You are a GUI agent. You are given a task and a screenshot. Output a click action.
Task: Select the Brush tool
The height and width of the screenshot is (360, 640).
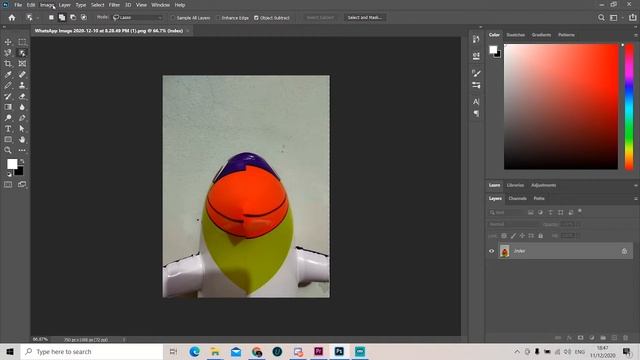click(x=8, y=85)
